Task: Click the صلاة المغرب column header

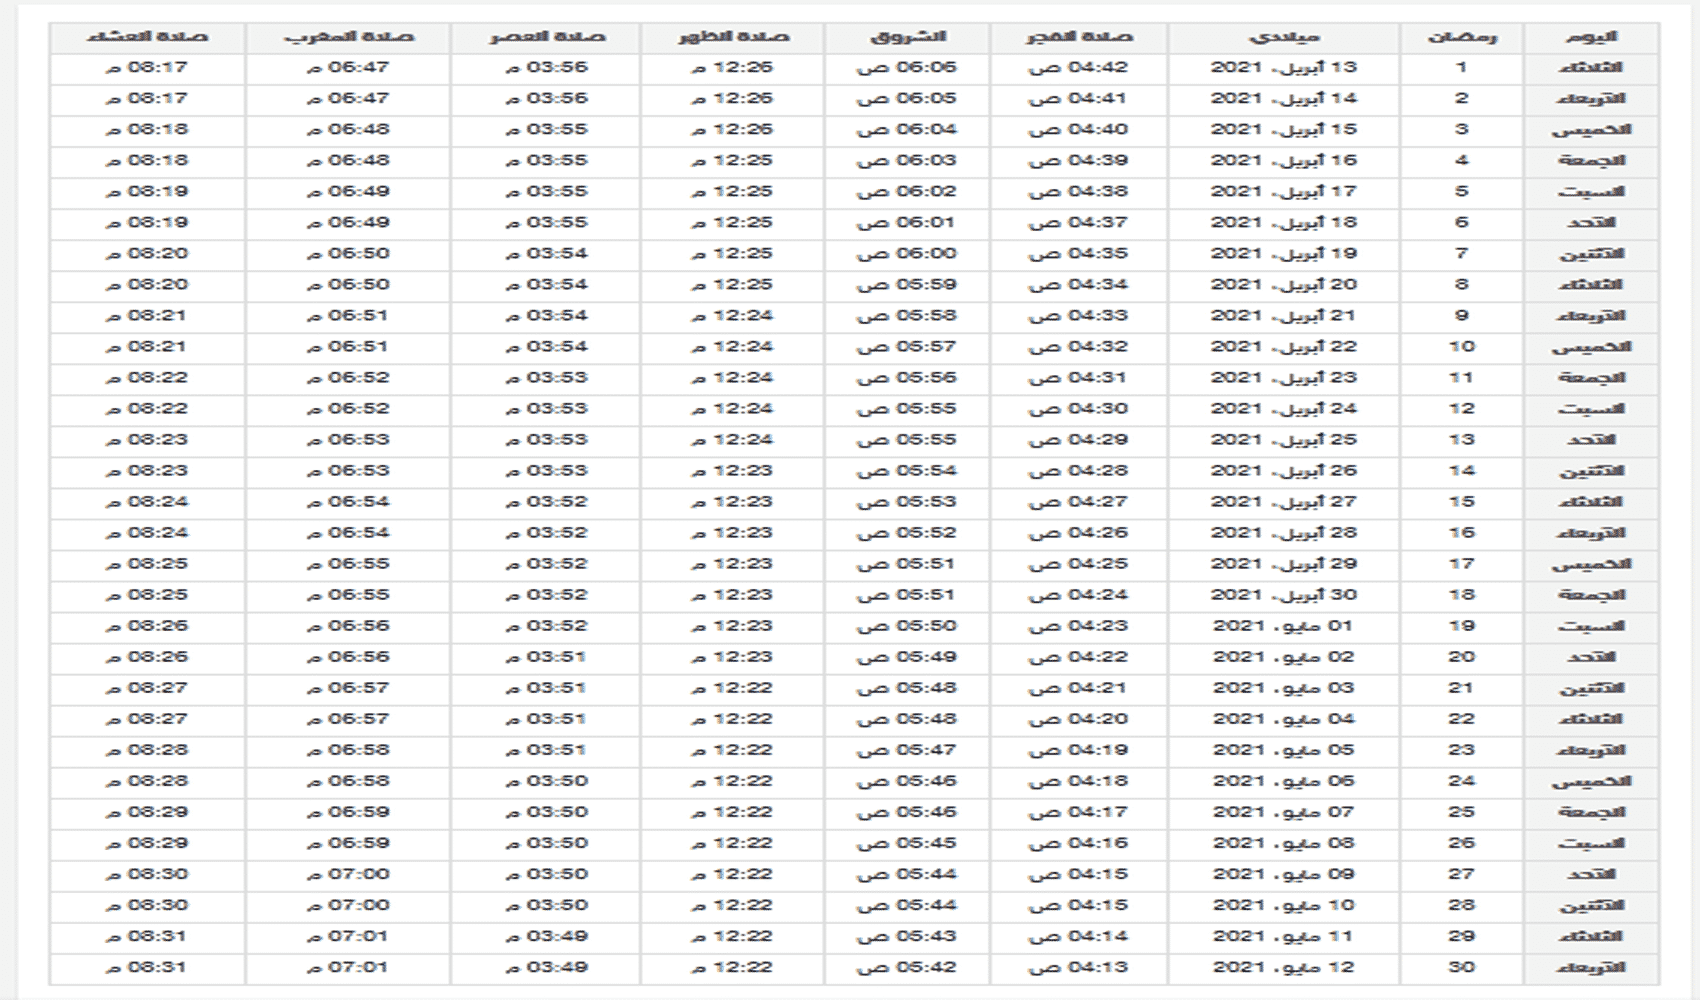Action: coord(347,37)
